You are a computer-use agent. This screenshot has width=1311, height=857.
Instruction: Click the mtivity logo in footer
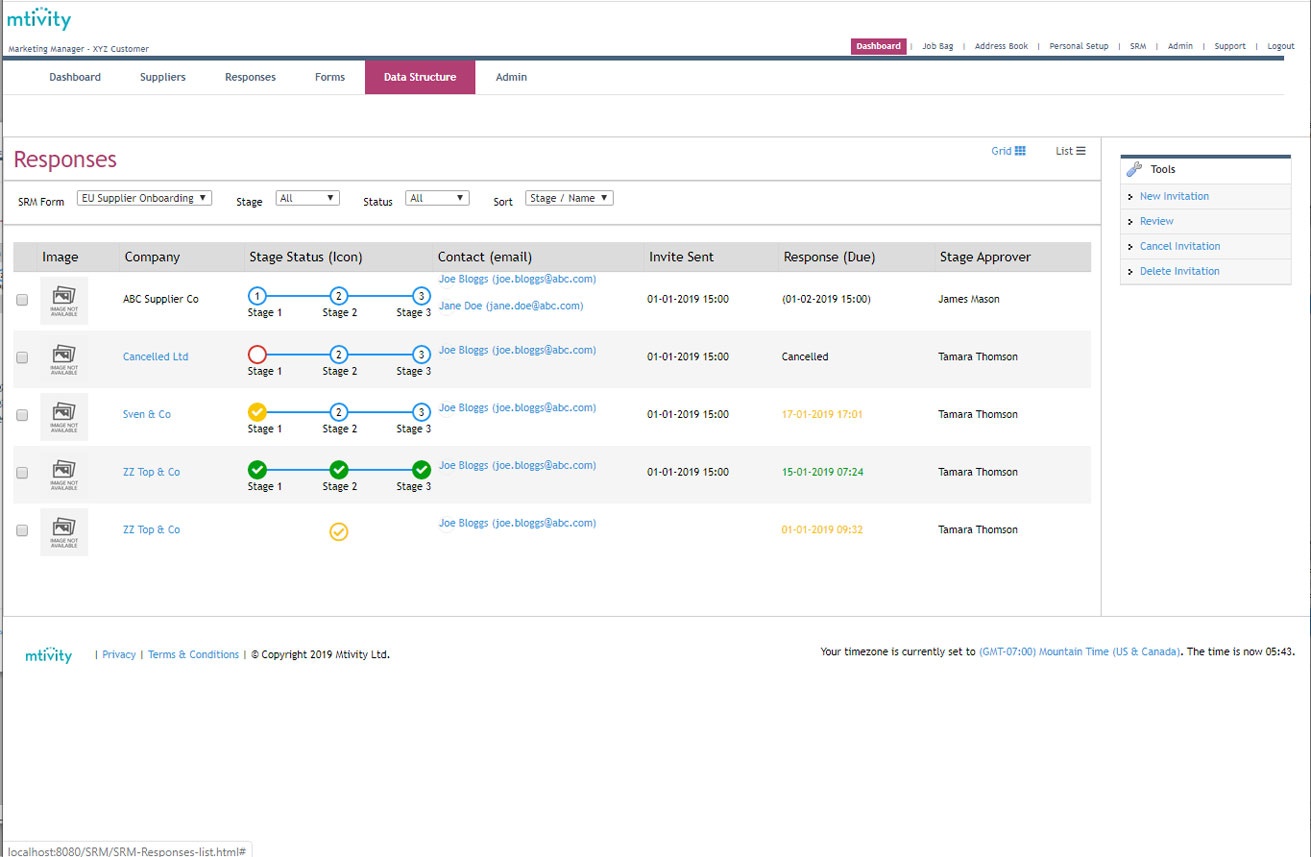[x=49, y=656]
